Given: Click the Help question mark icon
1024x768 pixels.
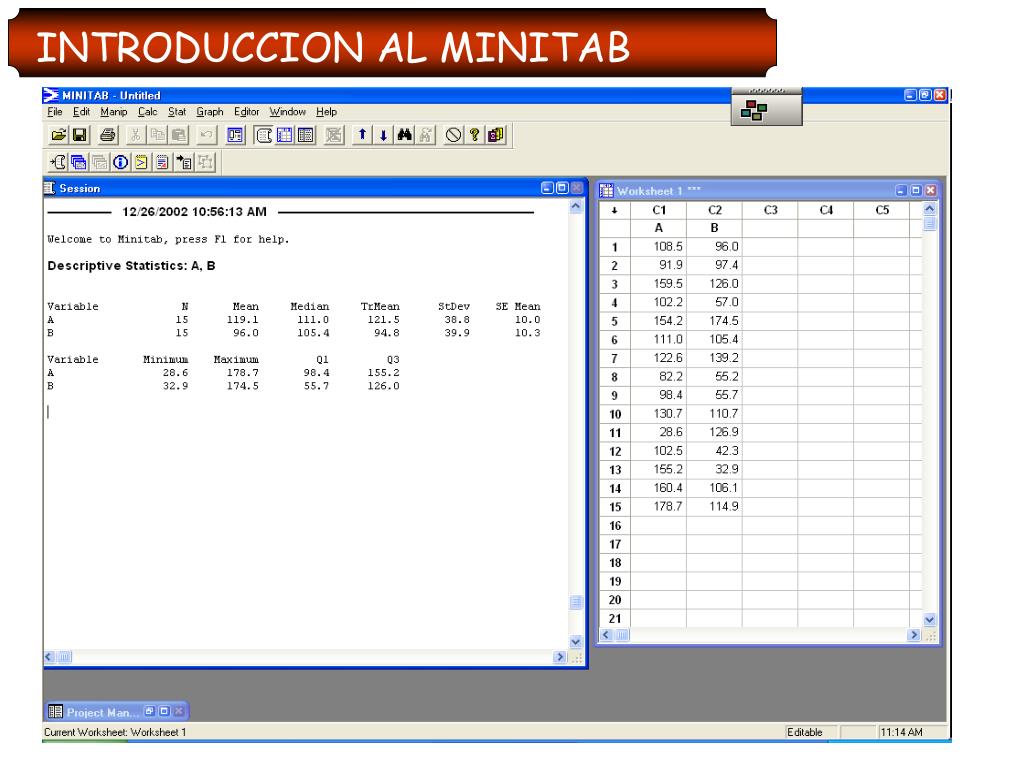Looking at the screenshot, I should 475,135.
